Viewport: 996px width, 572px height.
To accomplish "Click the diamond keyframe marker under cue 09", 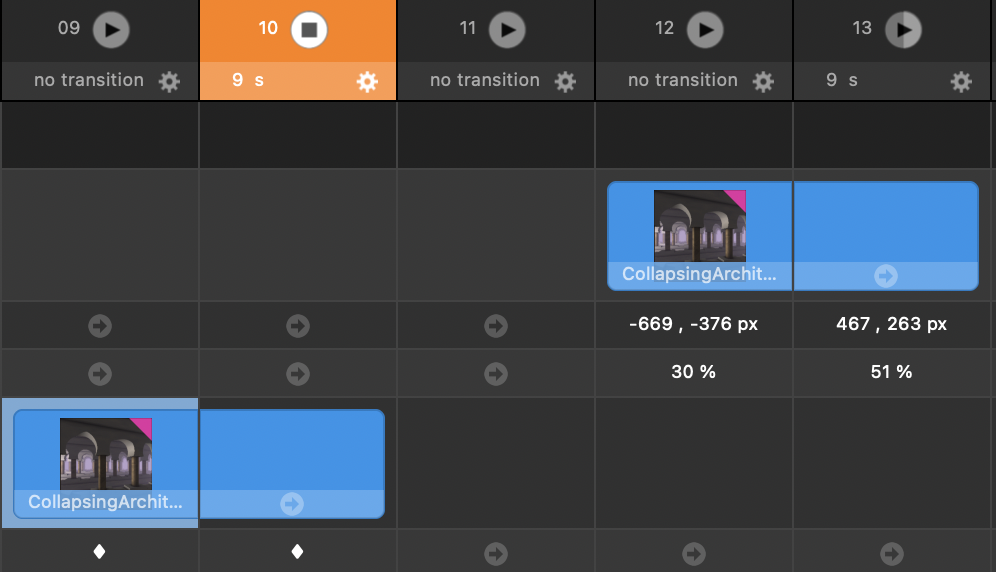I will pyautogui.click(x=99, y=551).
